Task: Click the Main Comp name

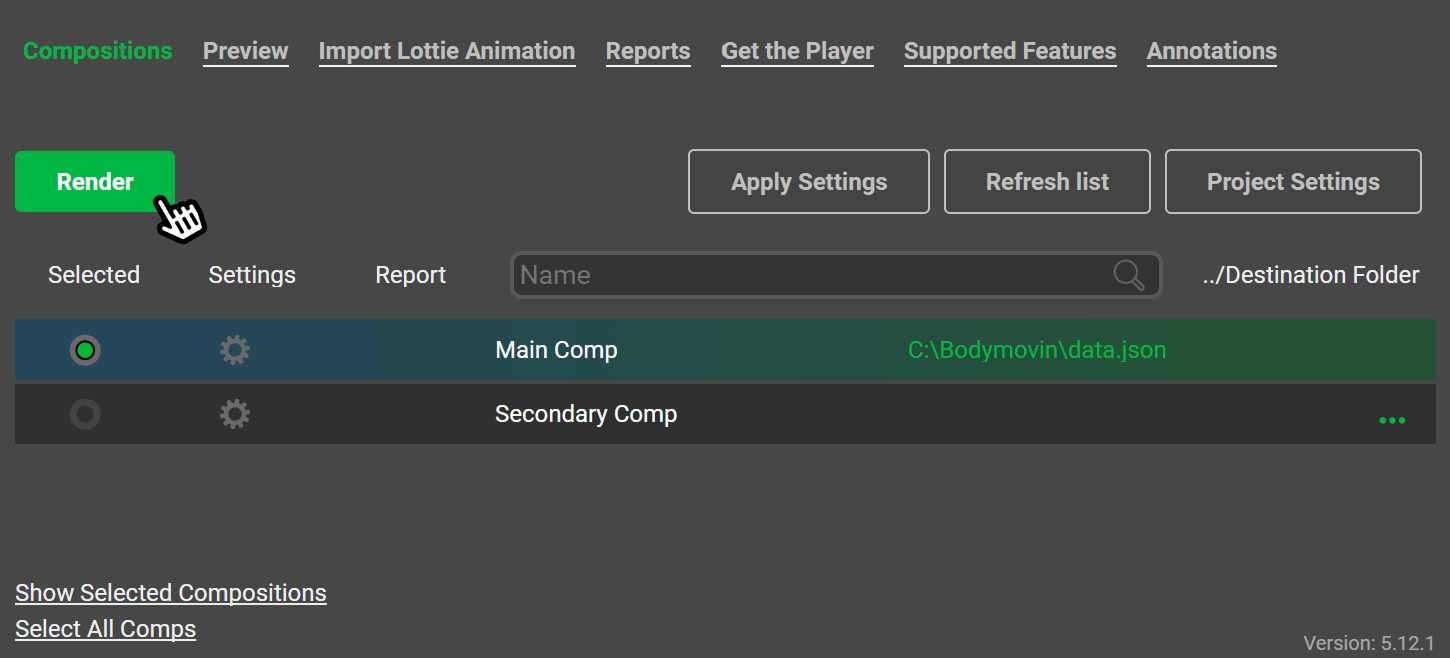Action: pyautogui.click(x=557, y=350)
